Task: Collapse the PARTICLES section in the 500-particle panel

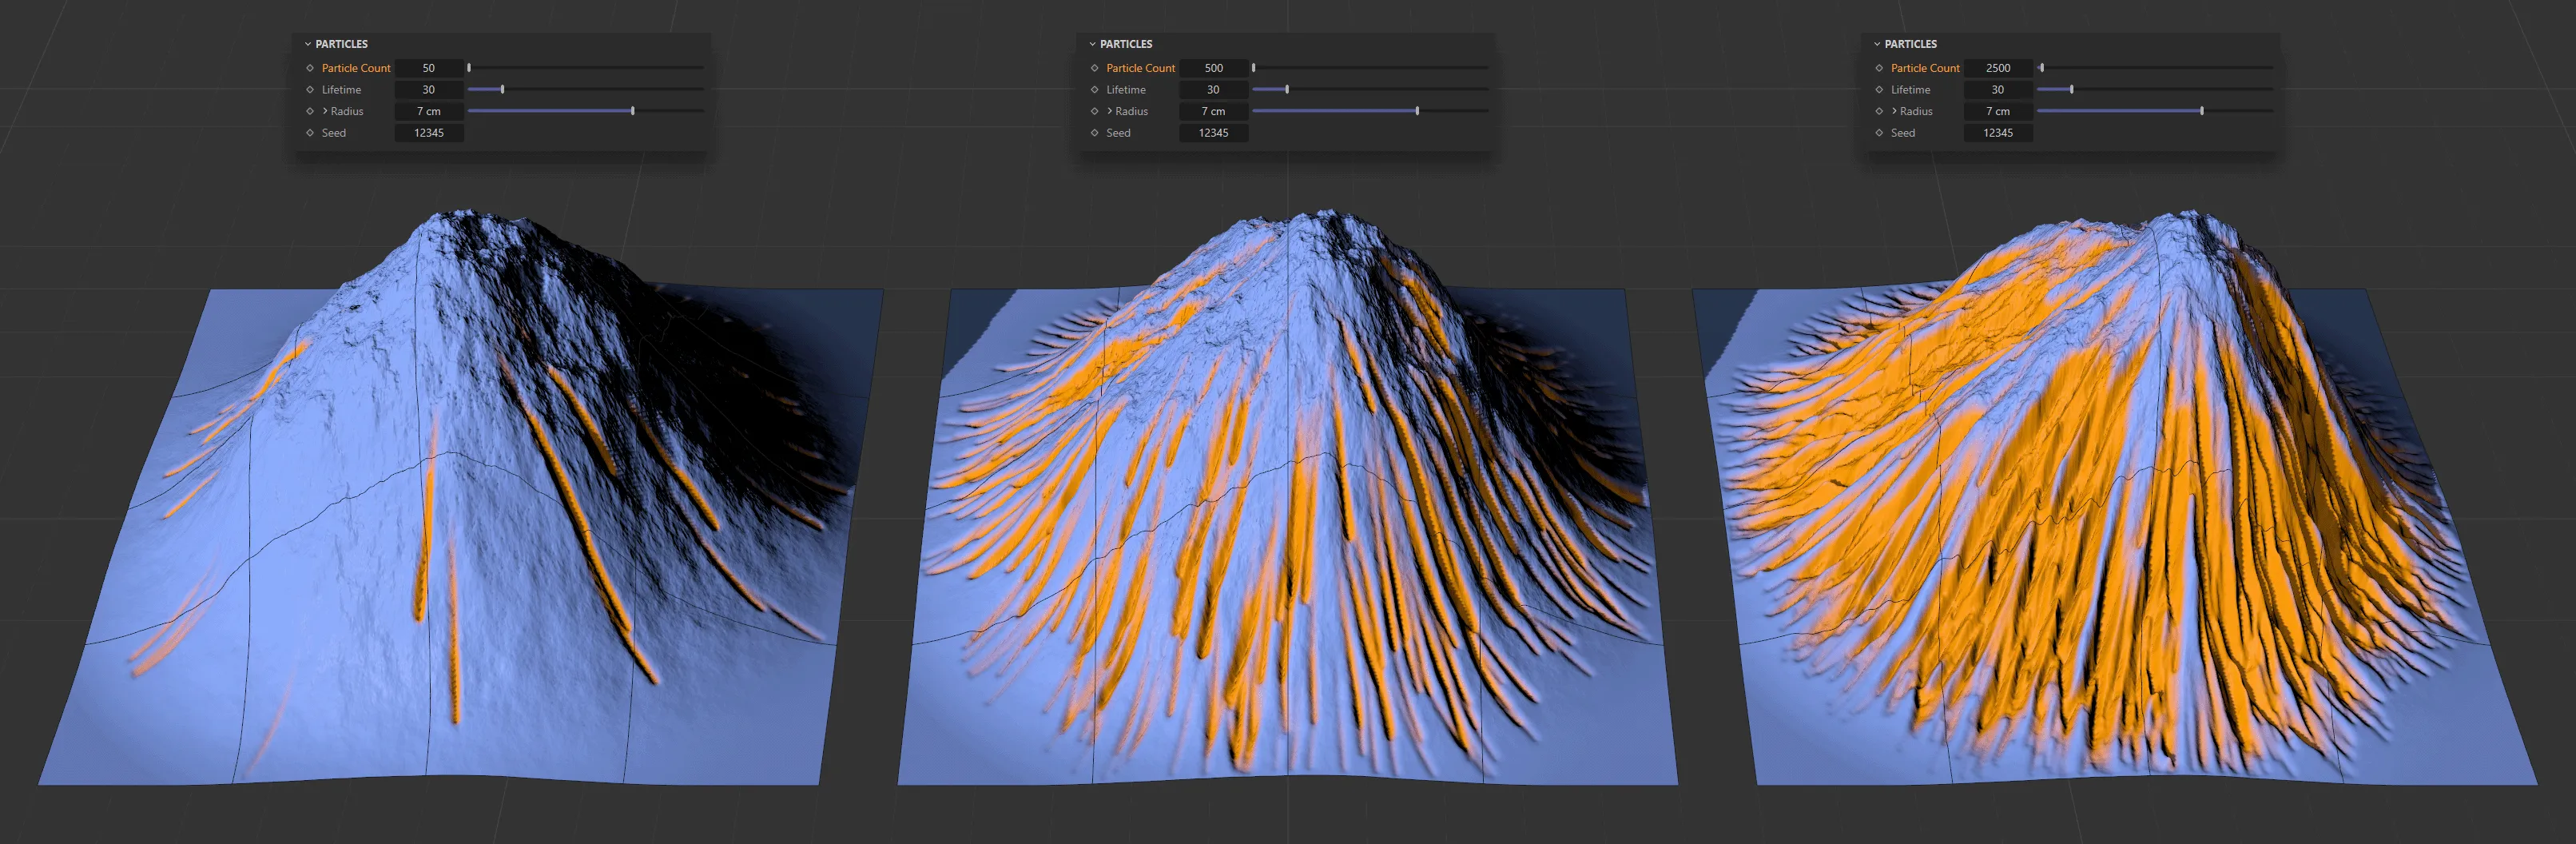Action: coord(1092,44)
